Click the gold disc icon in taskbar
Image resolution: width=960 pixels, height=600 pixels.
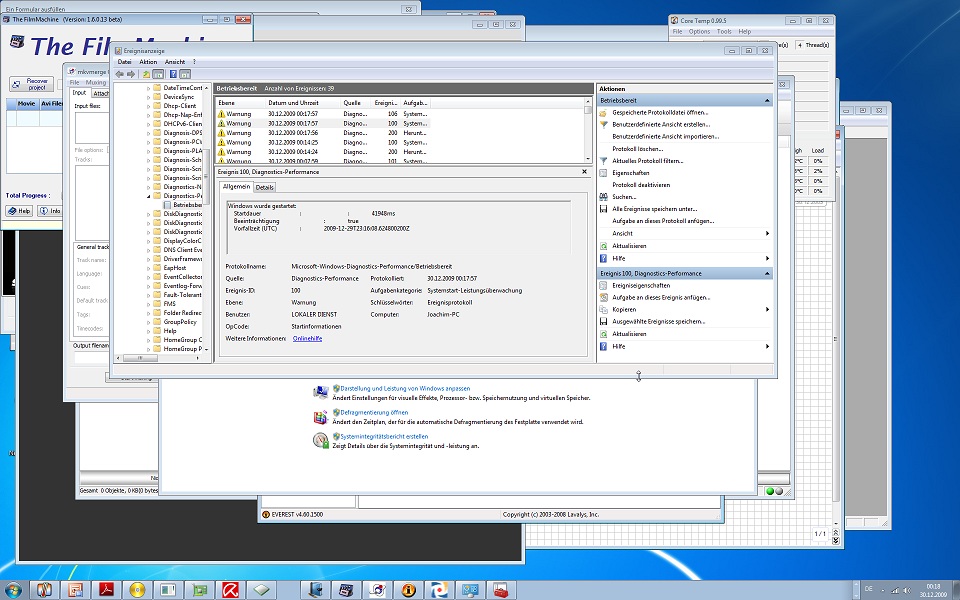tap(137, 590)
